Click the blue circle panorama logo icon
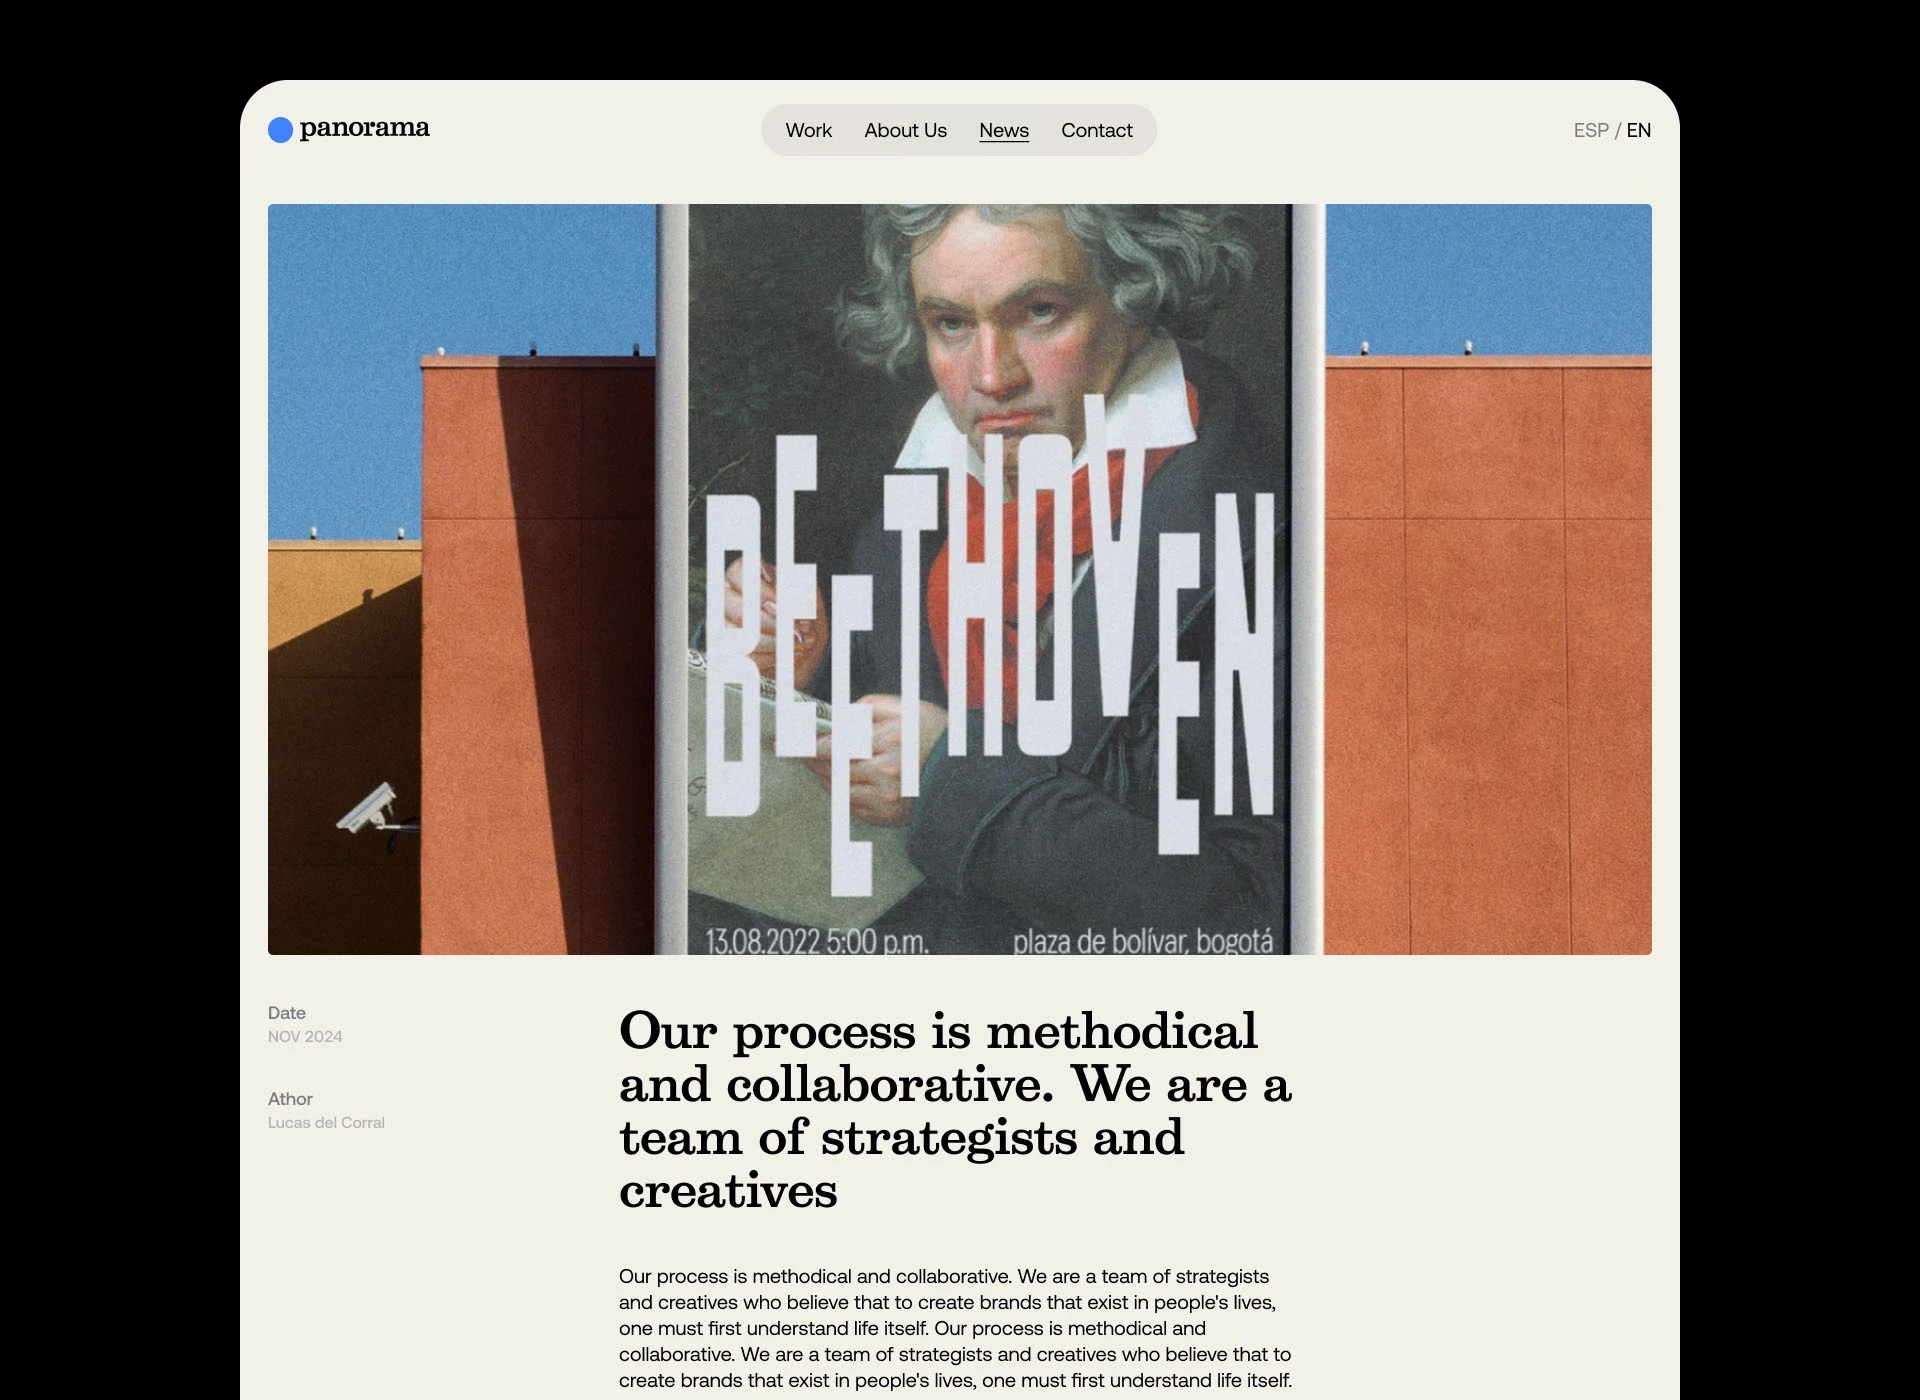Screen dimensions: 1920x1400 280,130
